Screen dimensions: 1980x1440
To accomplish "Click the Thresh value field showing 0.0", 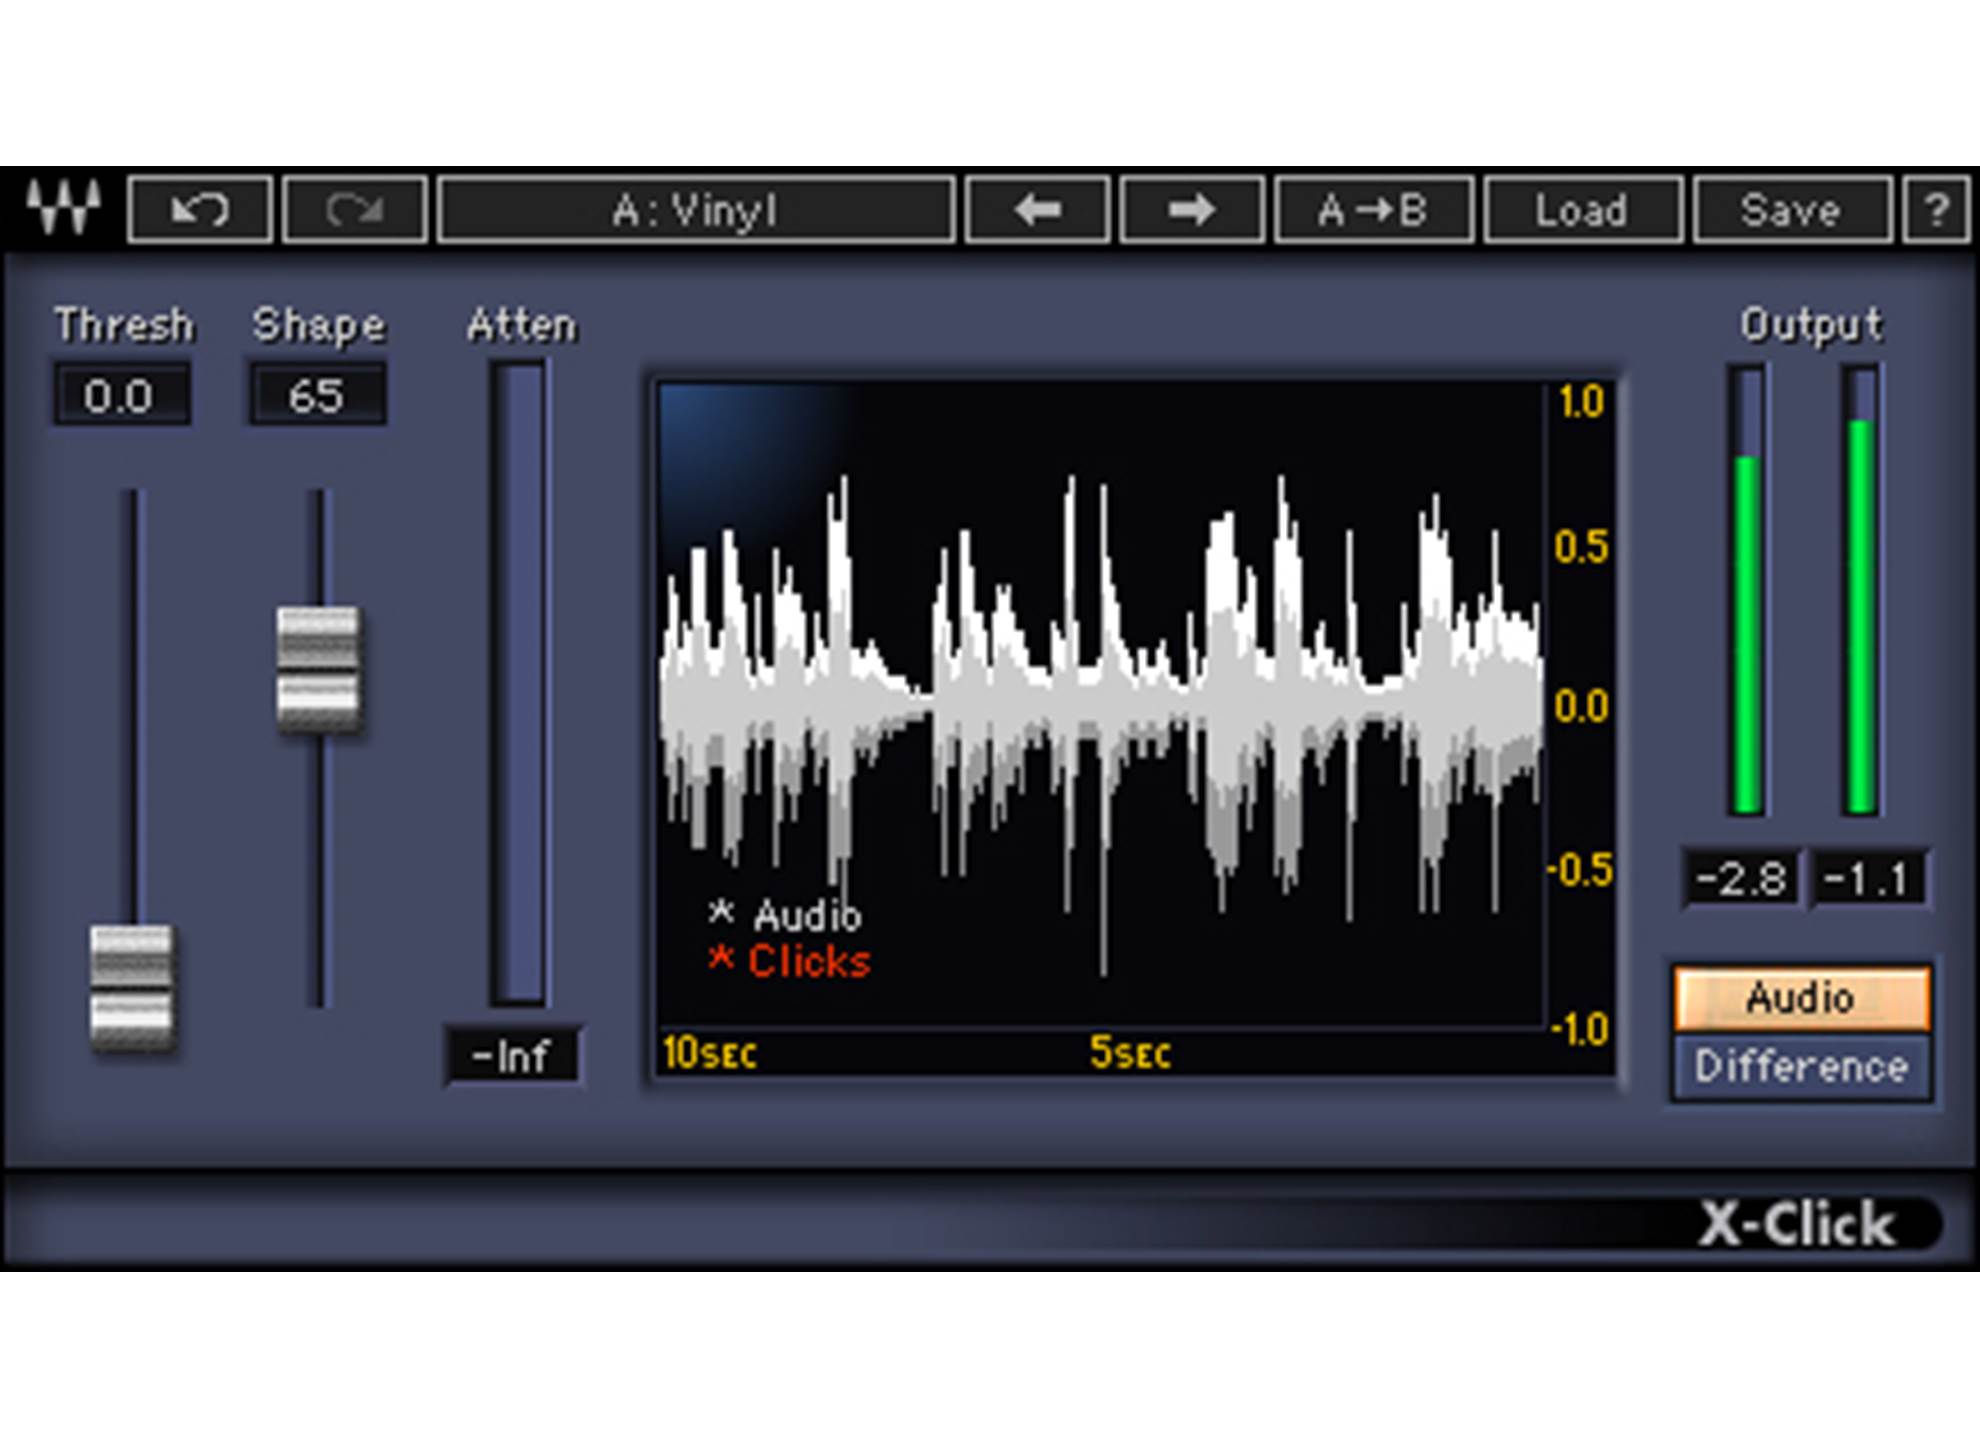I will (x=122, y=397).
